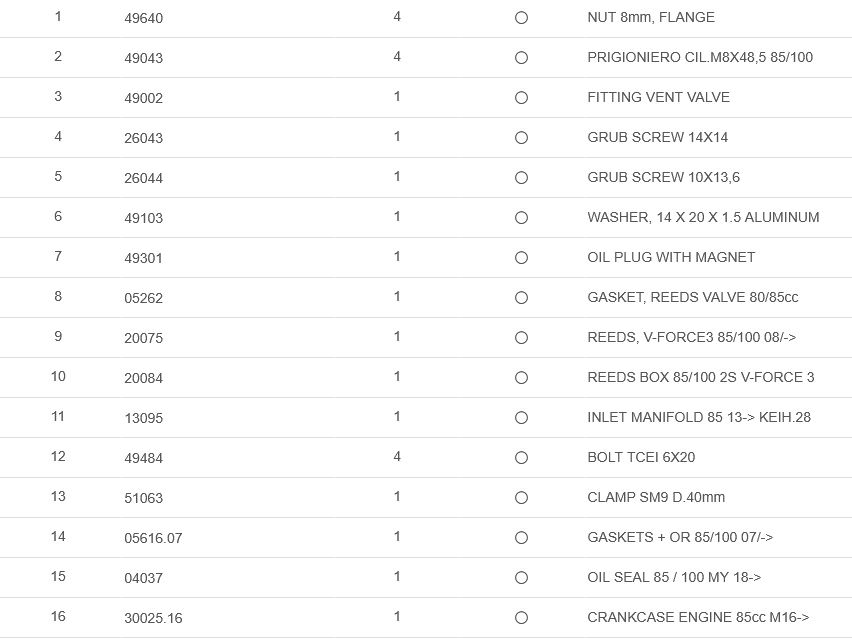The height and width of the screenshot is (641, 852).
Task: Select the CLAMP SM9 D.40mm radio button
Action: coord(521,498)
